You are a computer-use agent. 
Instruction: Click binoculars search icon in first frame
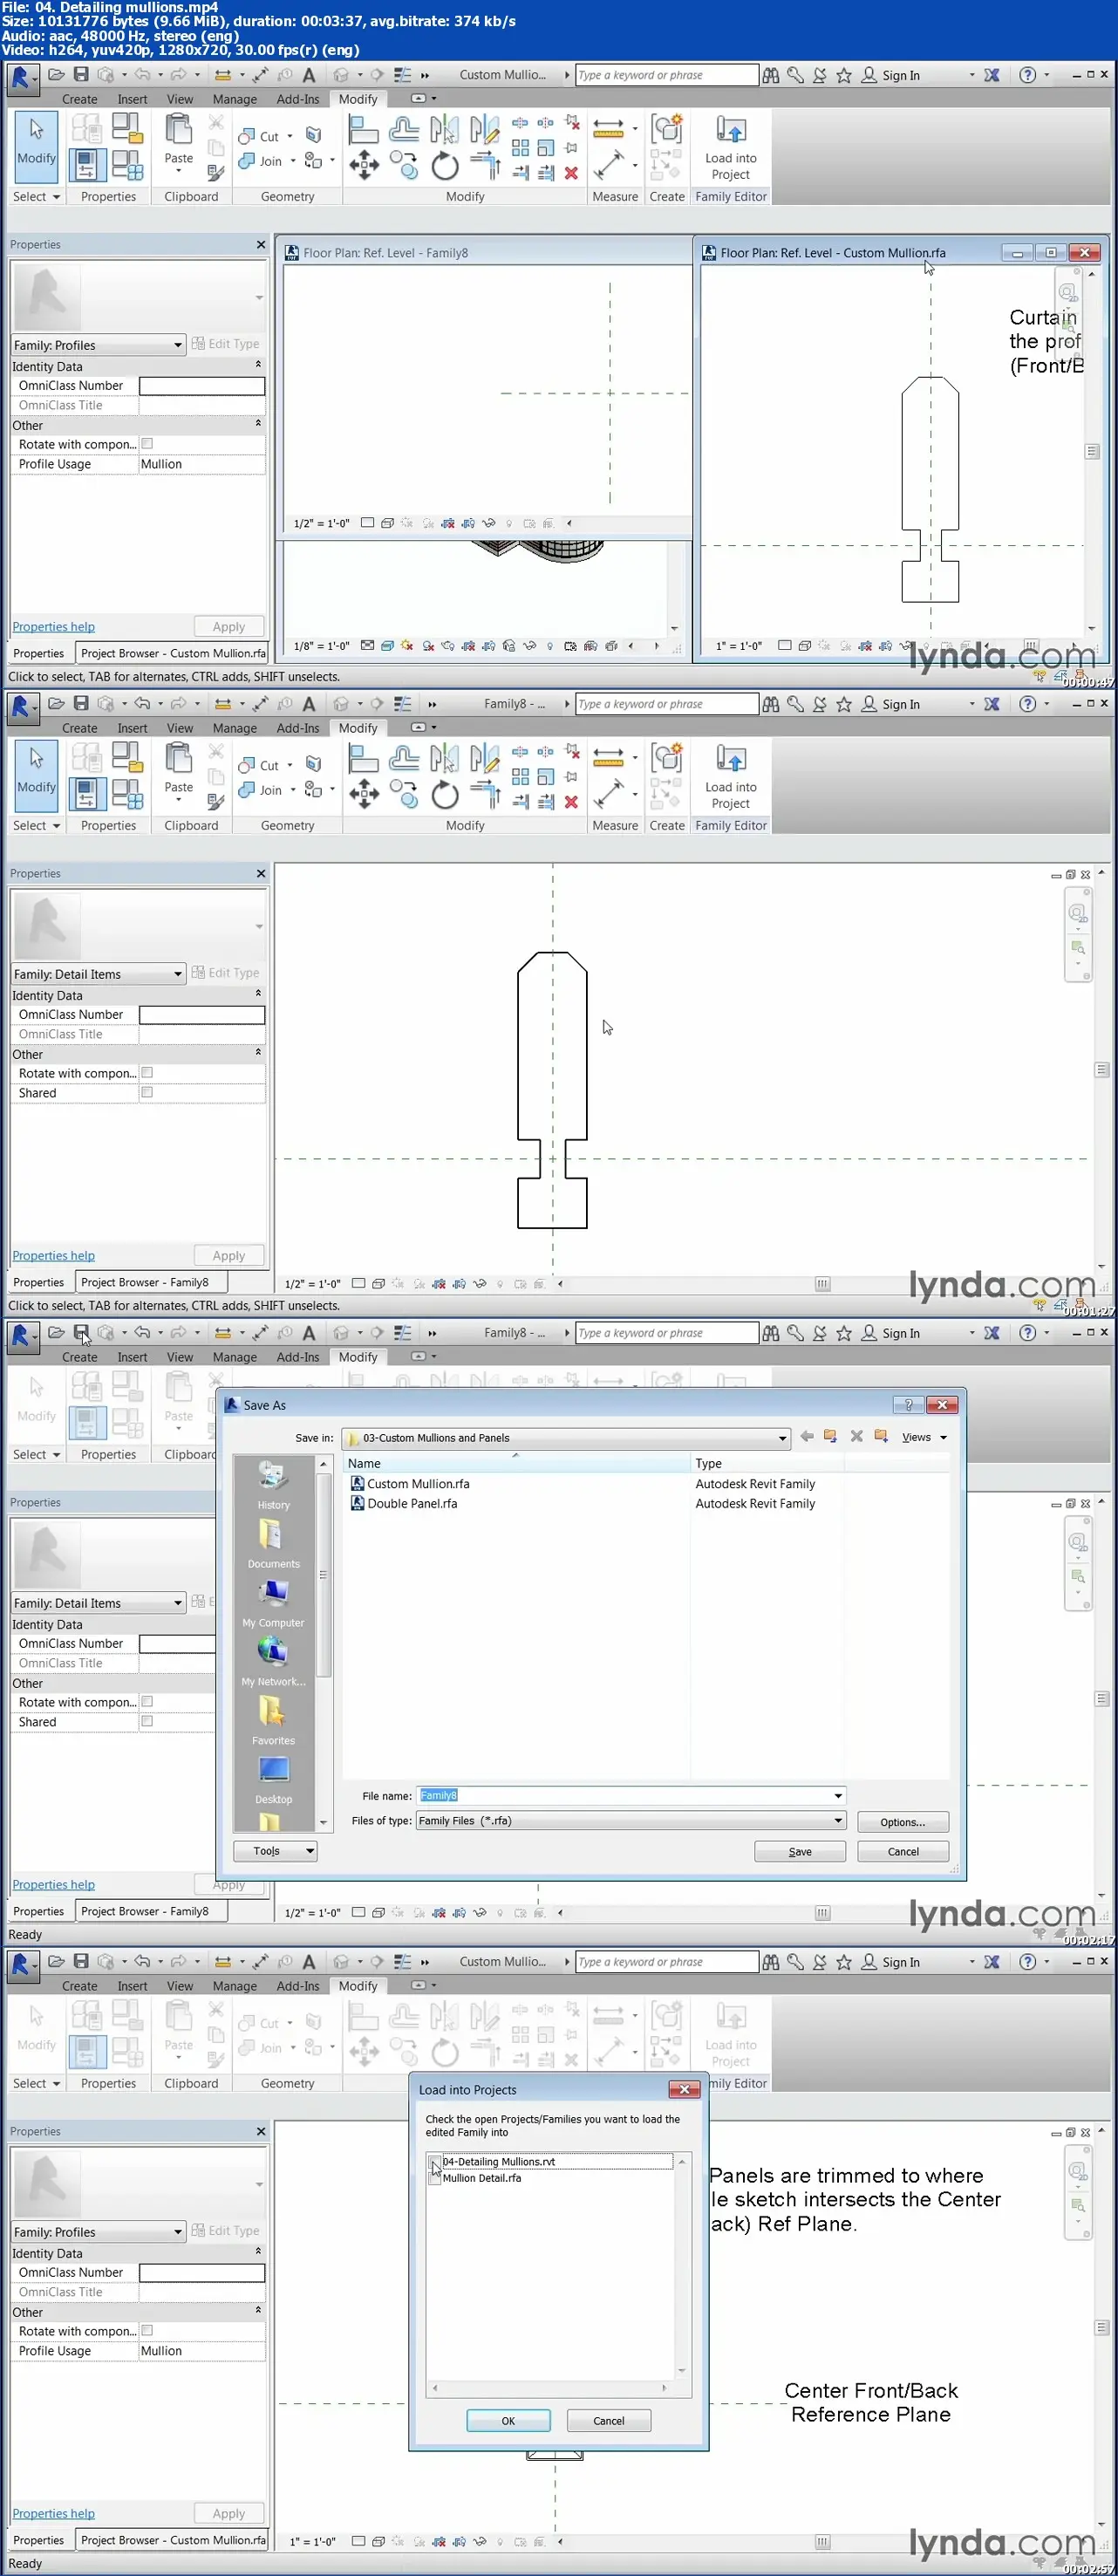770,75
